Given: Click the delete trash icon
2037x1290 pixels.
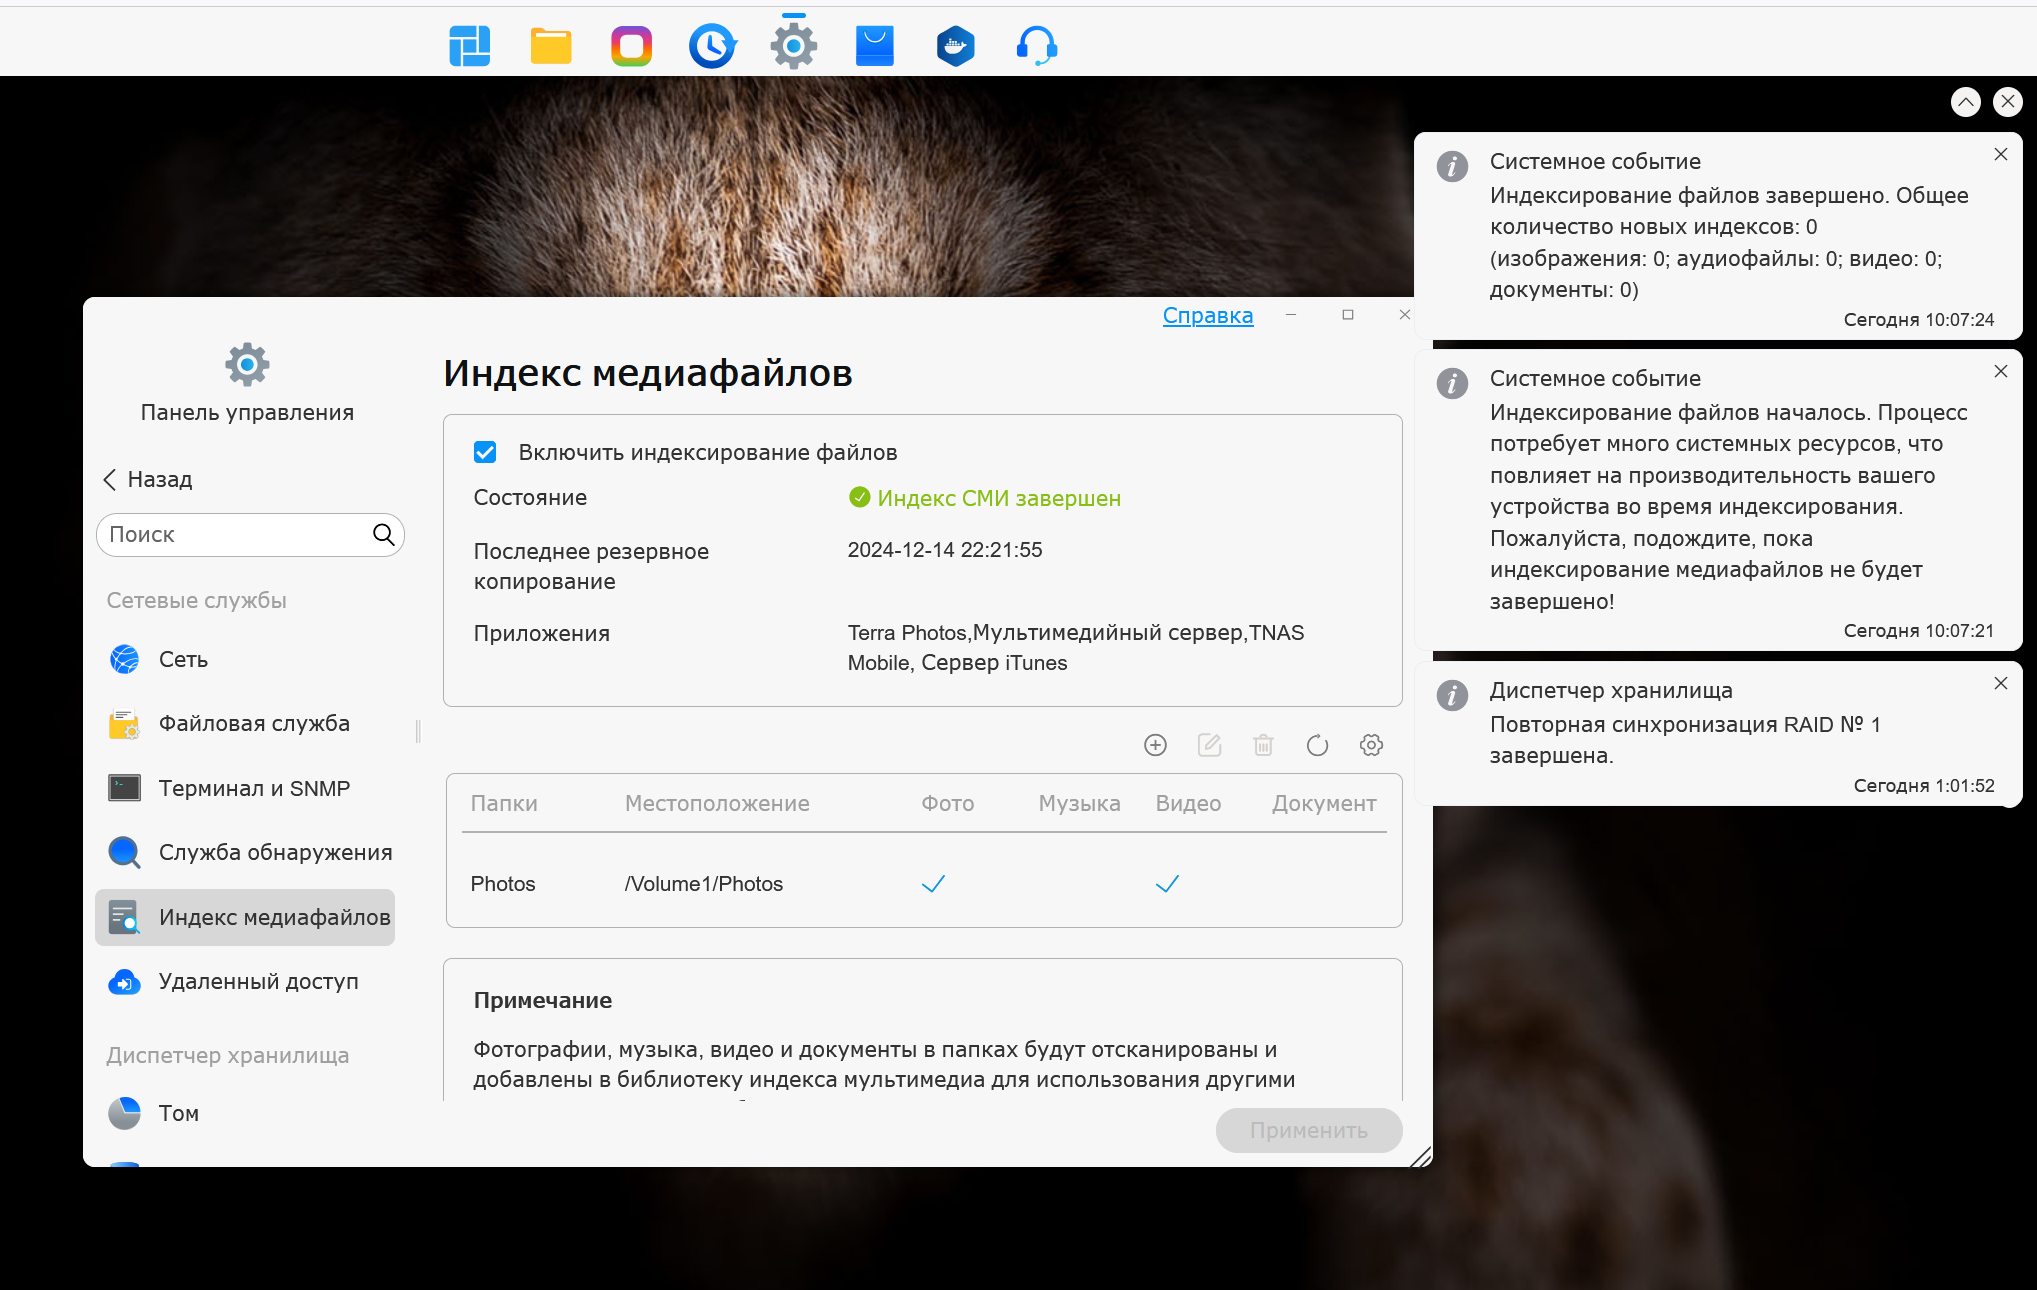Looking at the screenshot, I should coord(1263,745).
